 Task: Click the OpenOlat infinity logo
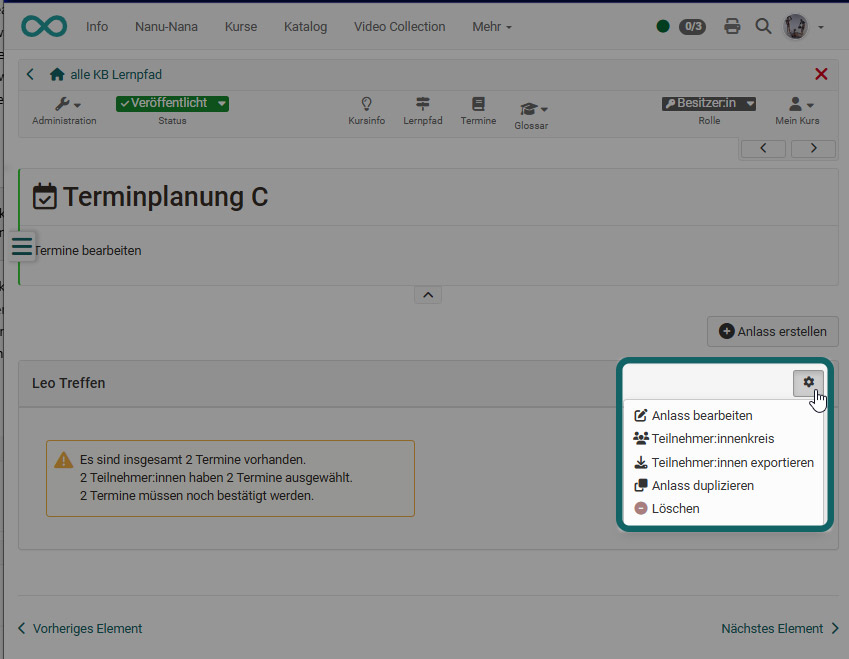point(44,26)
